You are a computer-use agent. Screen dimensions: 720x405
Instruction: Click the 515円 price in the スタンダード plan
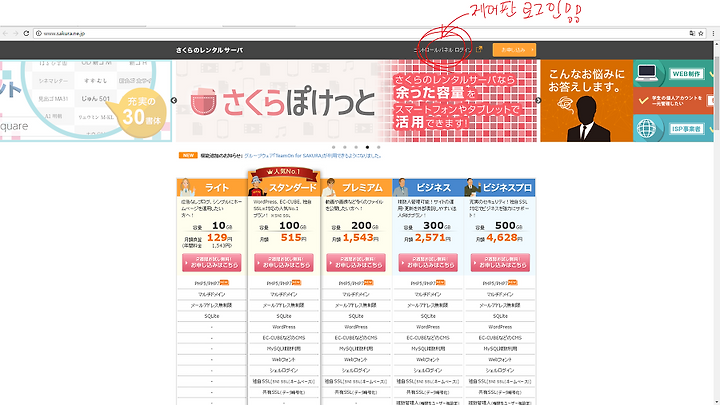click(293, 238)
